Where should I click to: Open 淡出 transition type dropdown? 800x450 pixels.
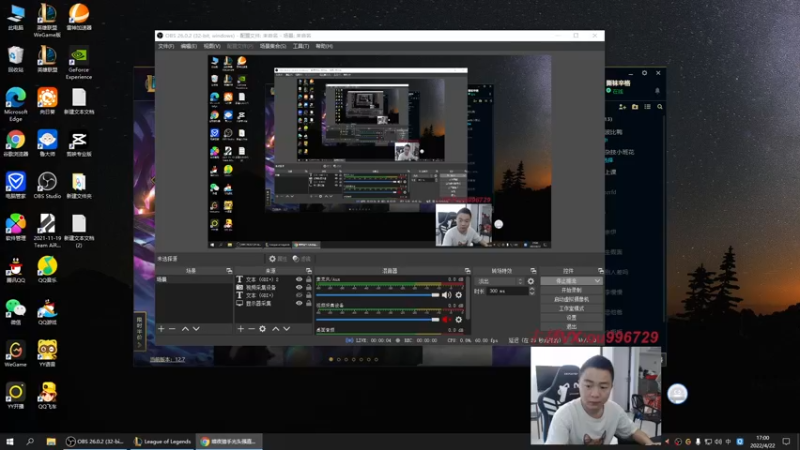(499, 281)
